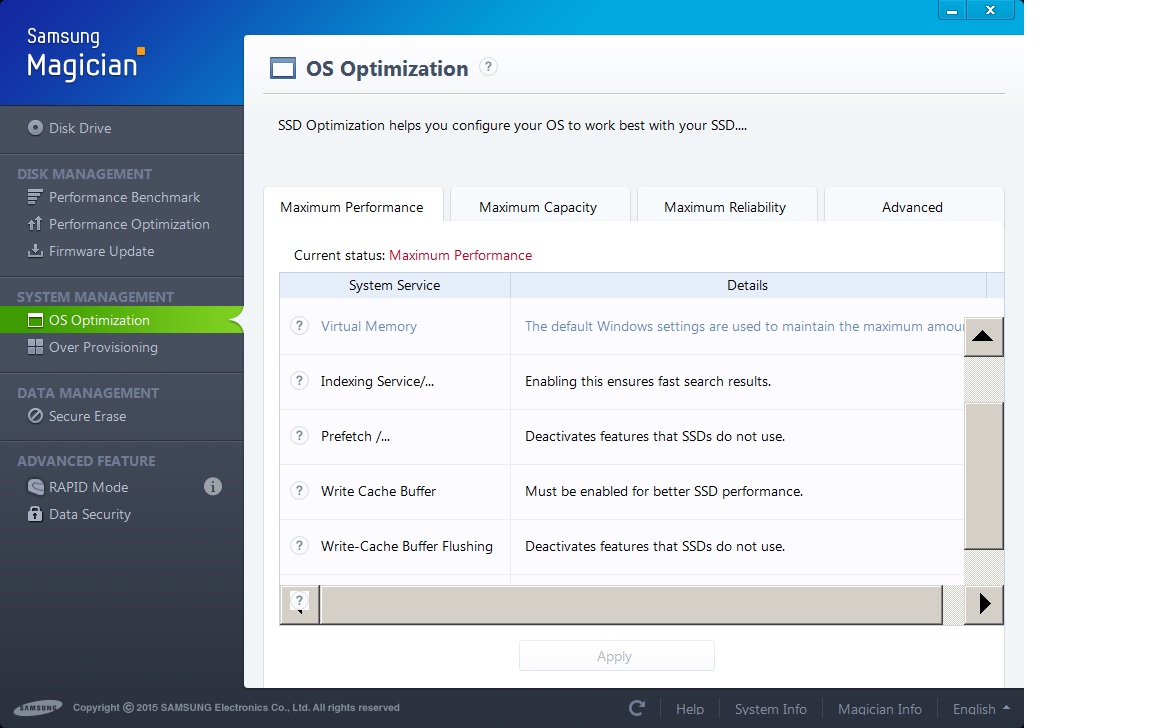The image size is (1152, 728).
Task: Open the Advanced tab
Action: click(912, 207)
